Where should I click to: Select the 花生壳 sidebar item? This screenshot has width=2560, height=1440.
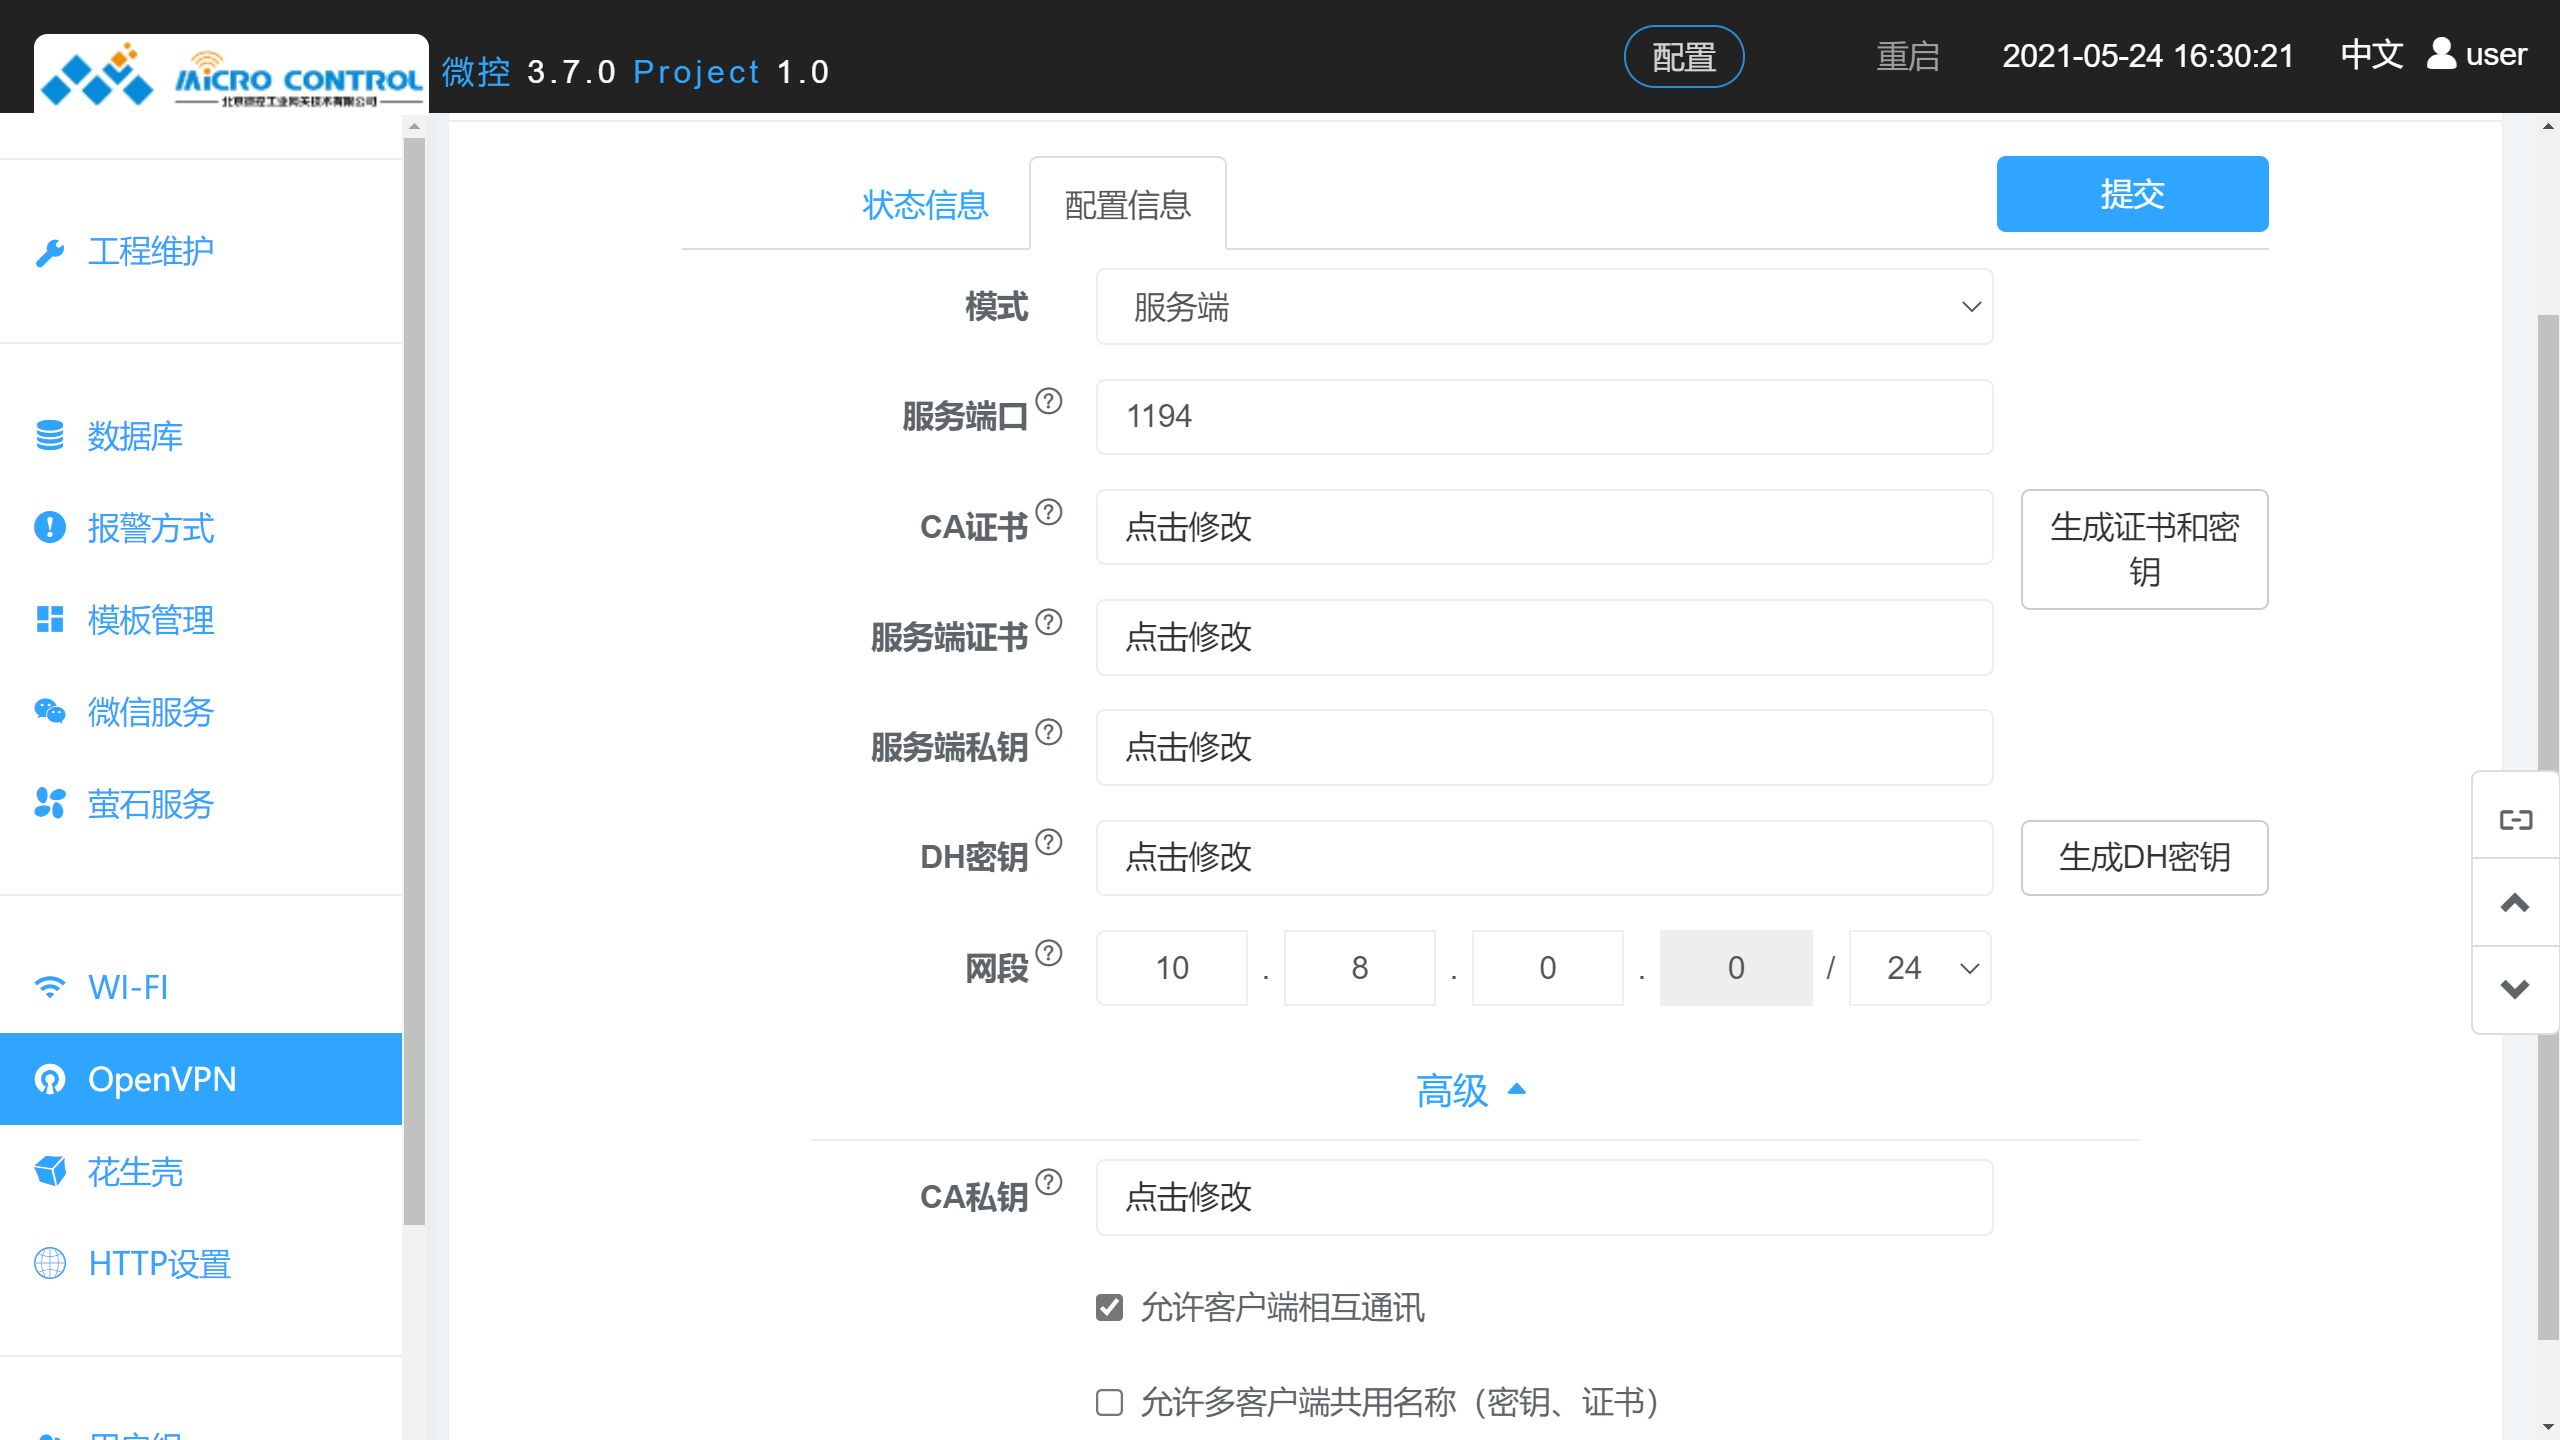[137, 1171]
